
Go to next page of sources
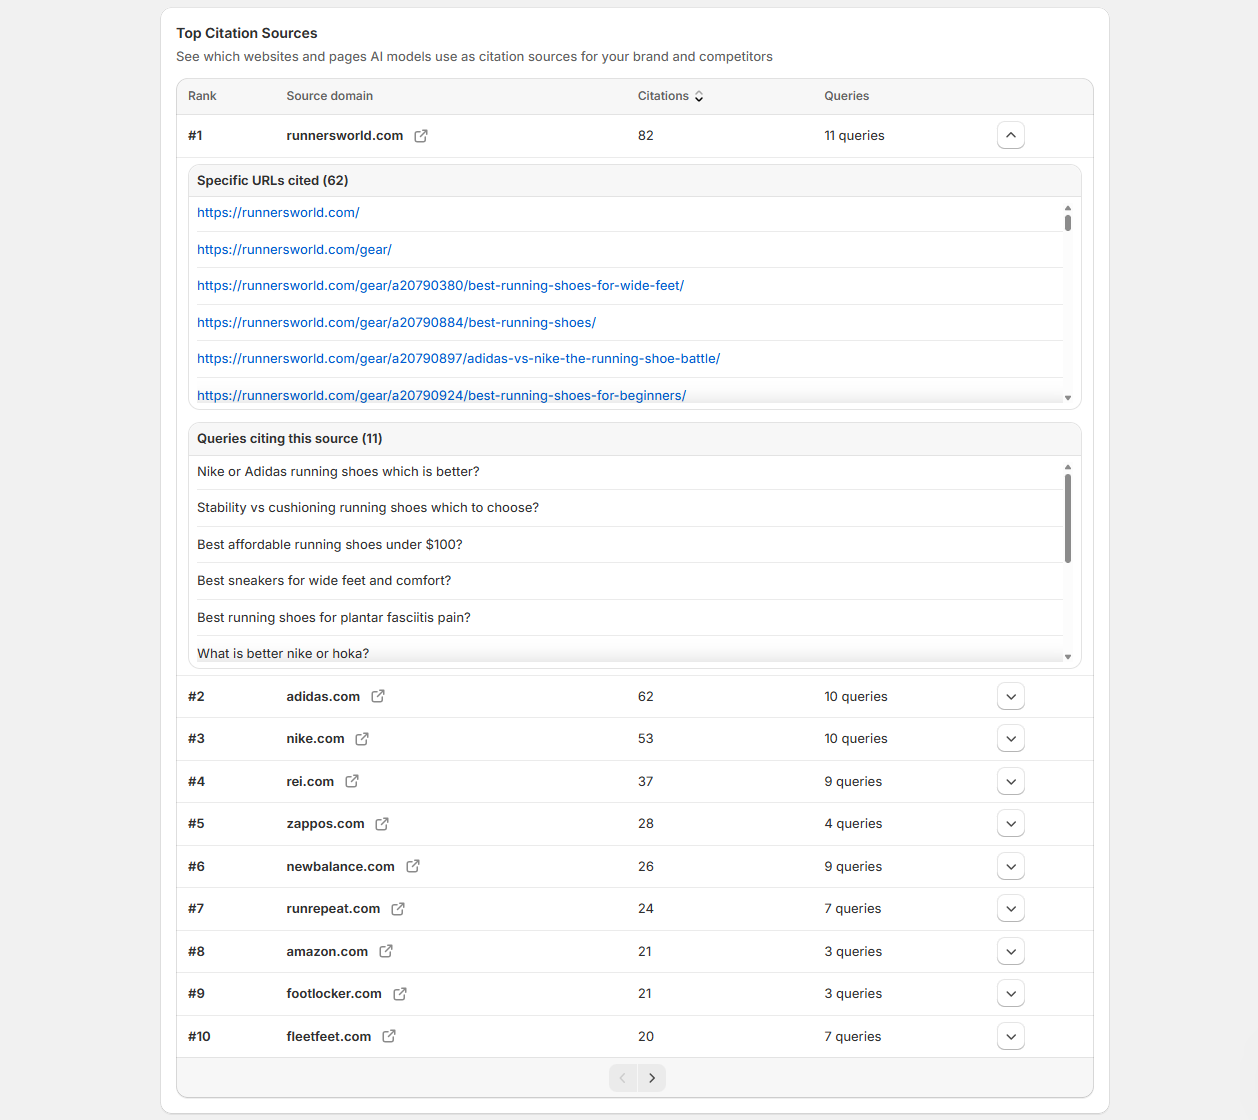pos(652,1078)
